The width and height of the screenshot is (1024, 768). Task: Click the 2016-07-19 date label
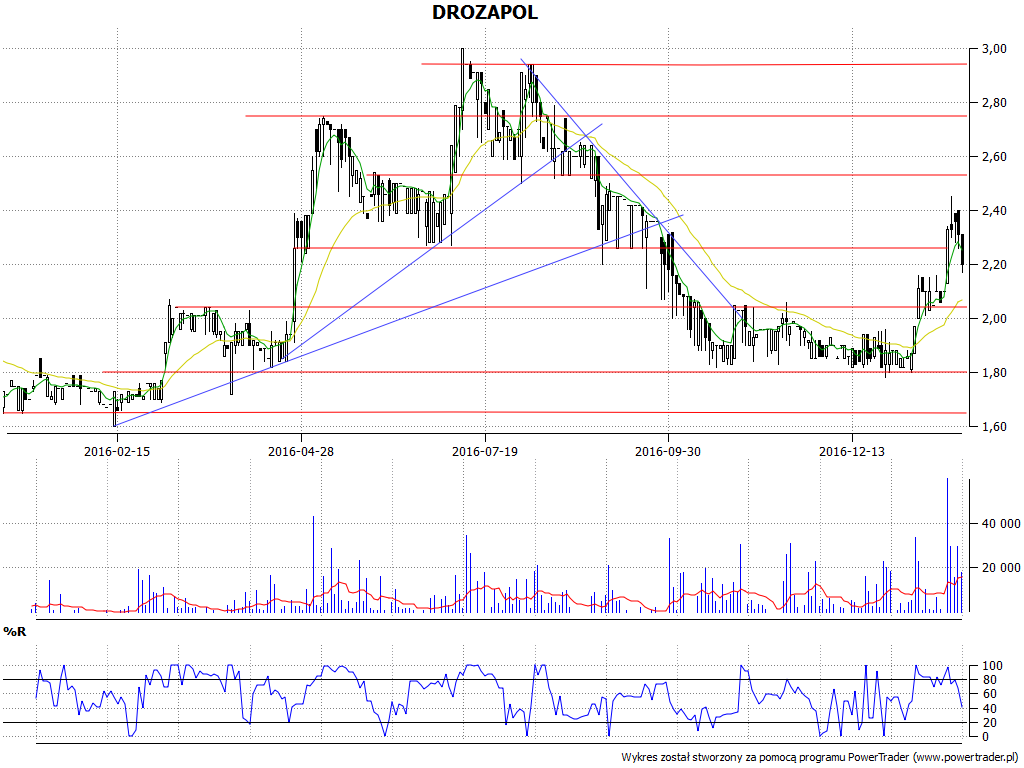click(485, 451)
